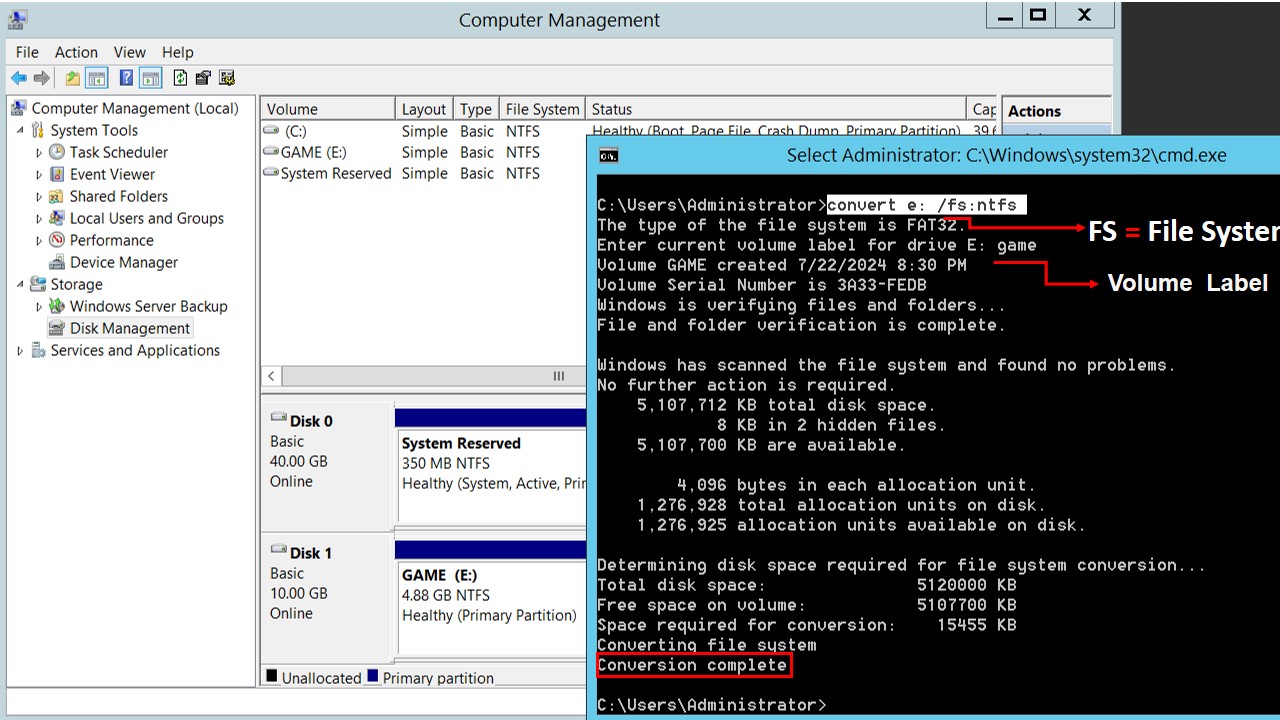Click the Local Users and Groups icon
Viewport: 1280px width, 720px height.
(57, 218)
